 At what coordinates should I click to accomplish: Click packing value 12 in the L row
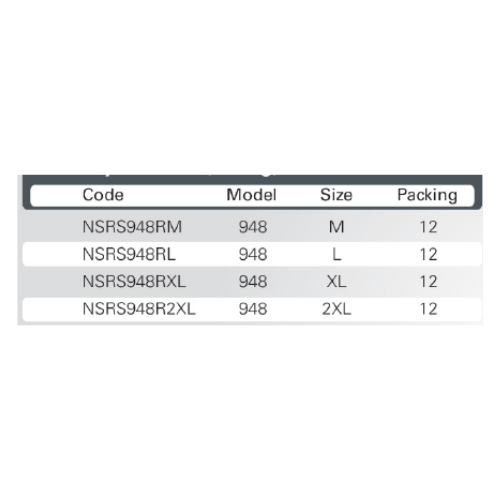coord(428,254)
